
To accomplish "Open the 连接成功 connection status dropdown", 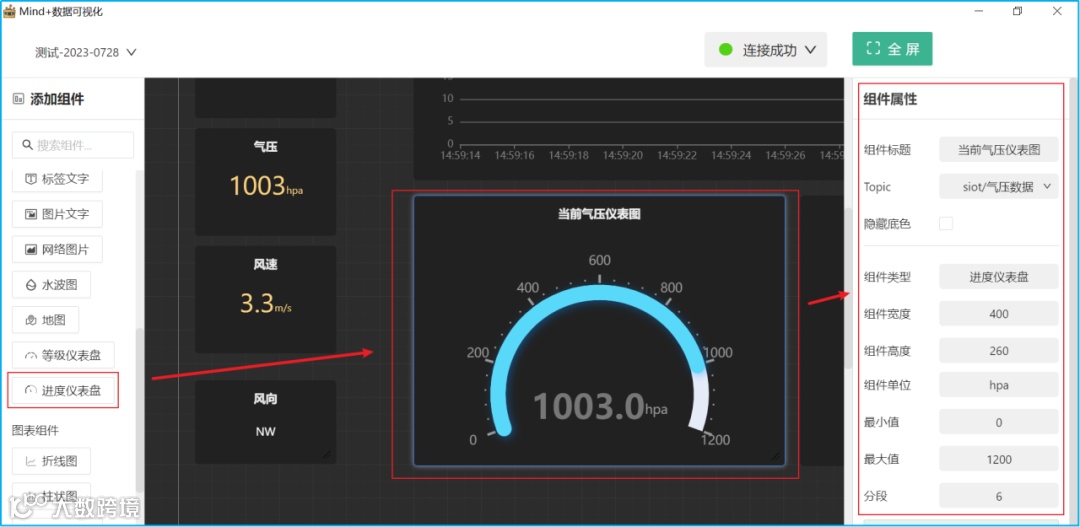I will pos(765,50).
